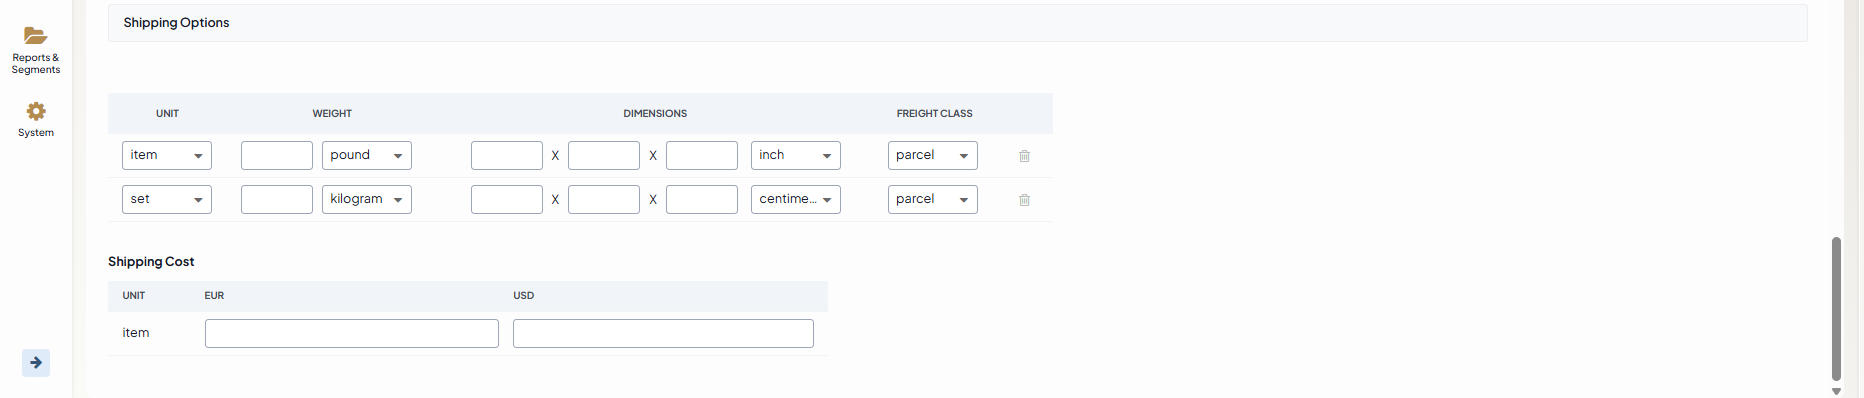Change kilogram weight unit dropdown
The height and width of the screenshot is (398, 1864).
coord(367,199)
